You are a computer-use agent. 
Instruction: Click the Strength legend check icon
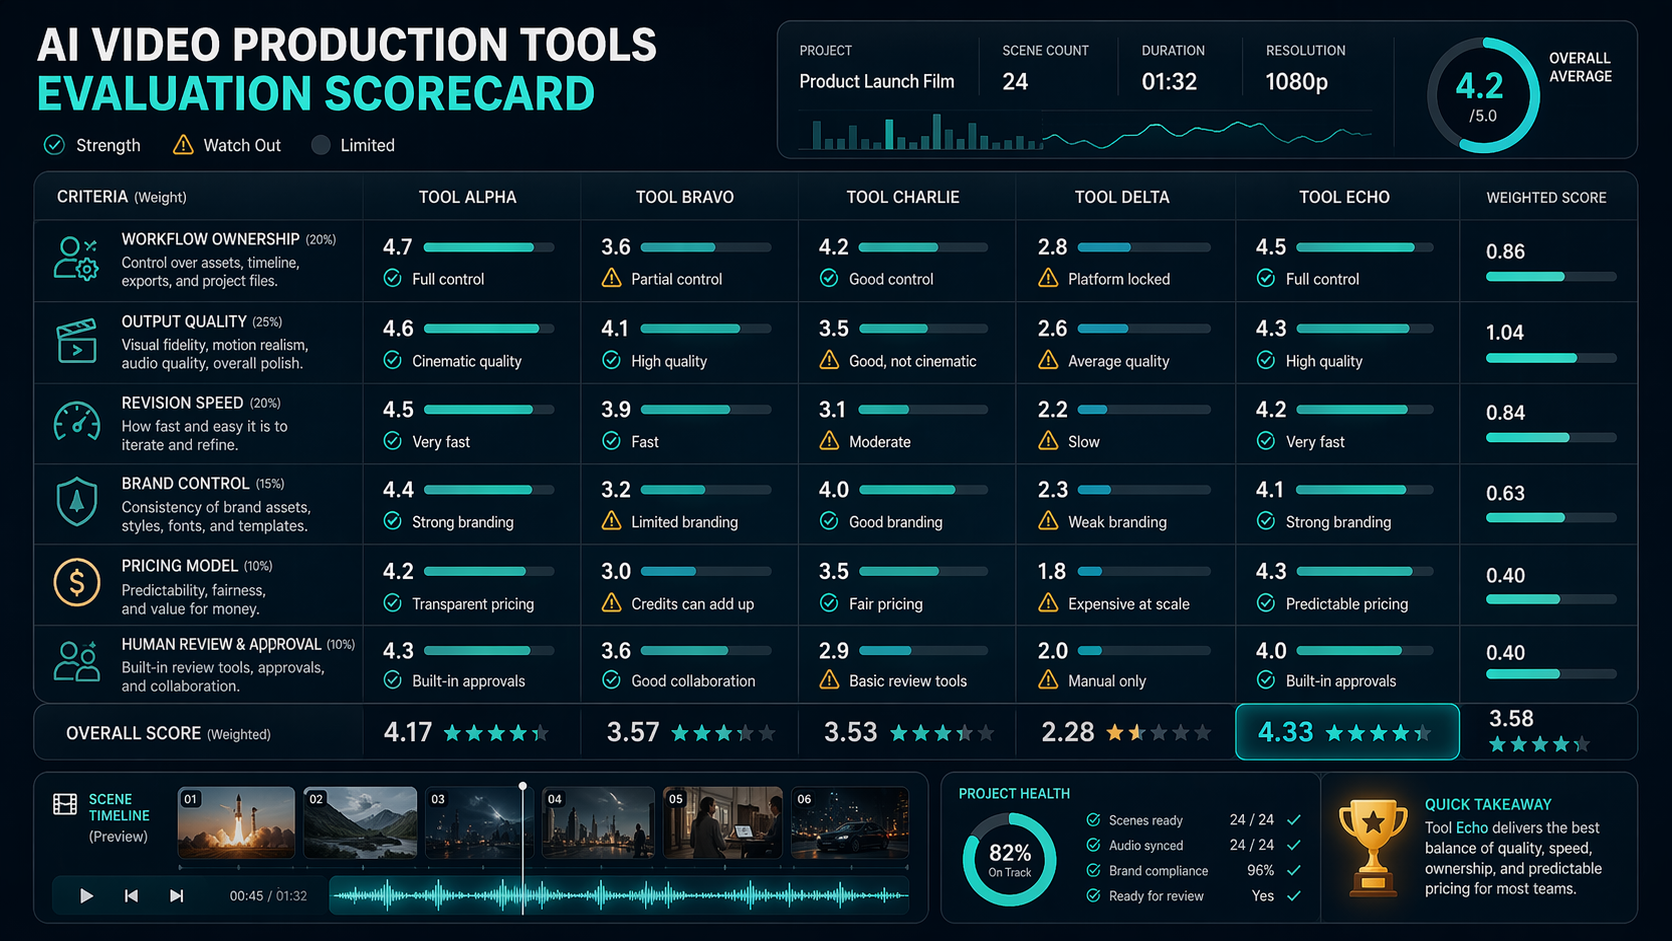54,145
